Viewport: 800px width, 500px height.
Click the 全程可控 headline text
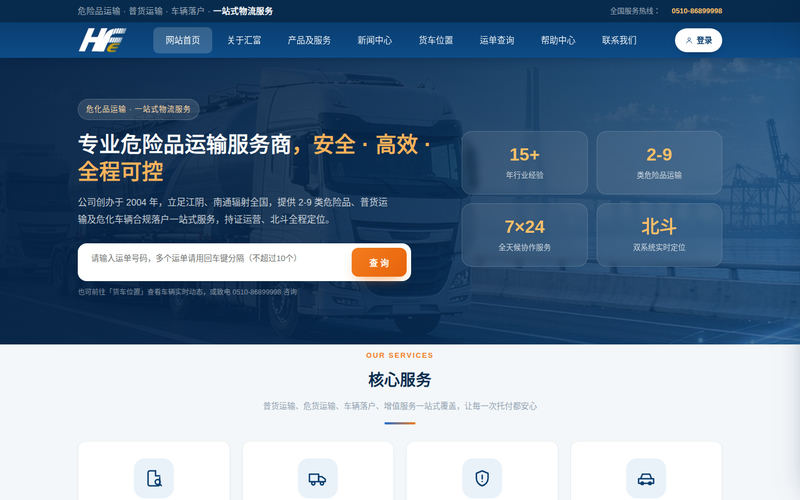[121, 171]
